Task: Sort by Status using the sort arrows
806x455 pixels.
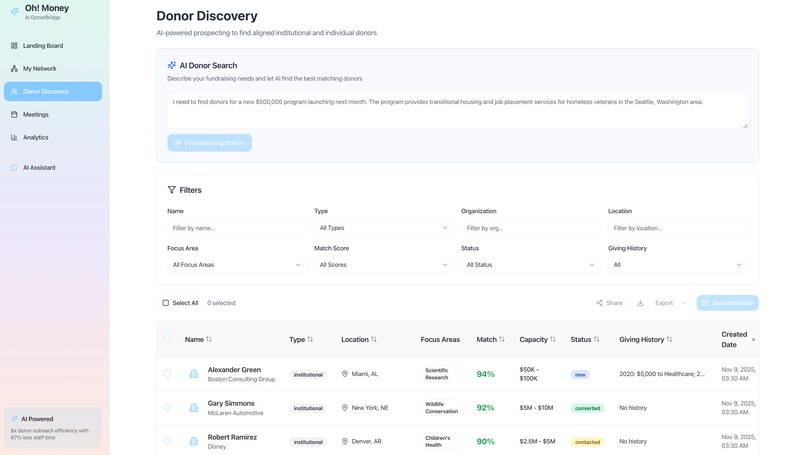Action: 596,339
